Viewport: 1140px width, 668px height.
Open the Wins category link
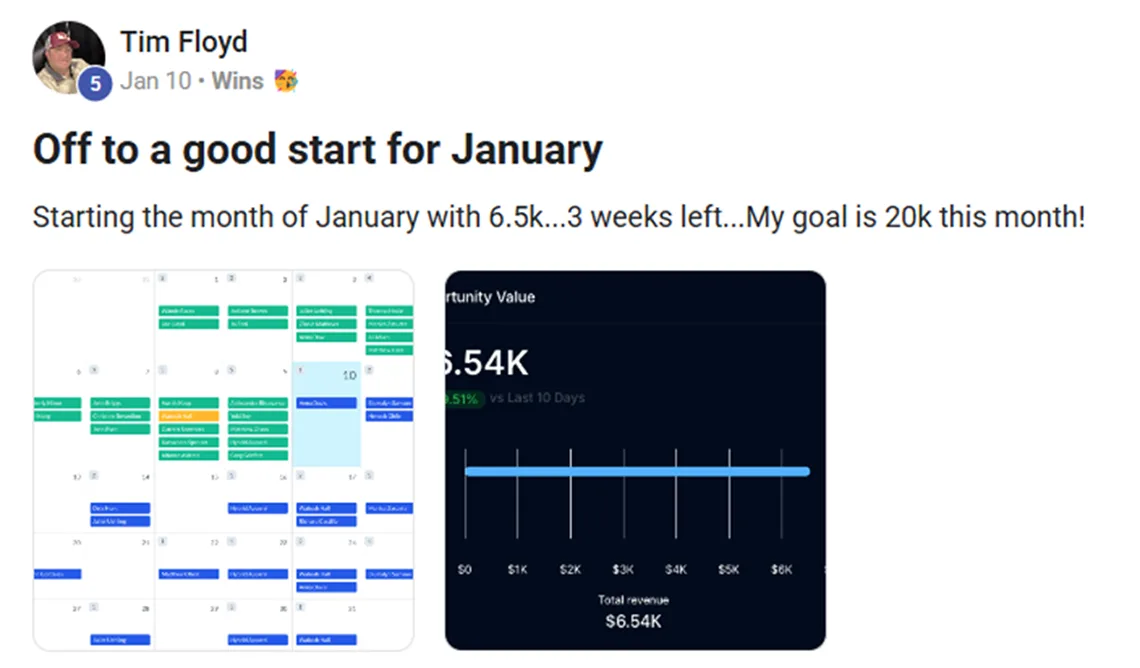[x=237, y=81]
